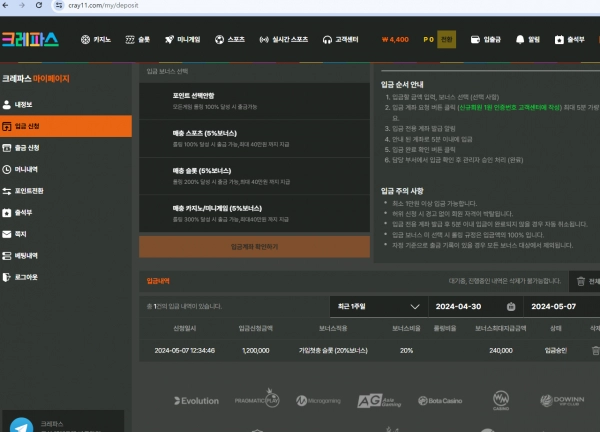Click the Bota Casino provider logo

(440, 401)
